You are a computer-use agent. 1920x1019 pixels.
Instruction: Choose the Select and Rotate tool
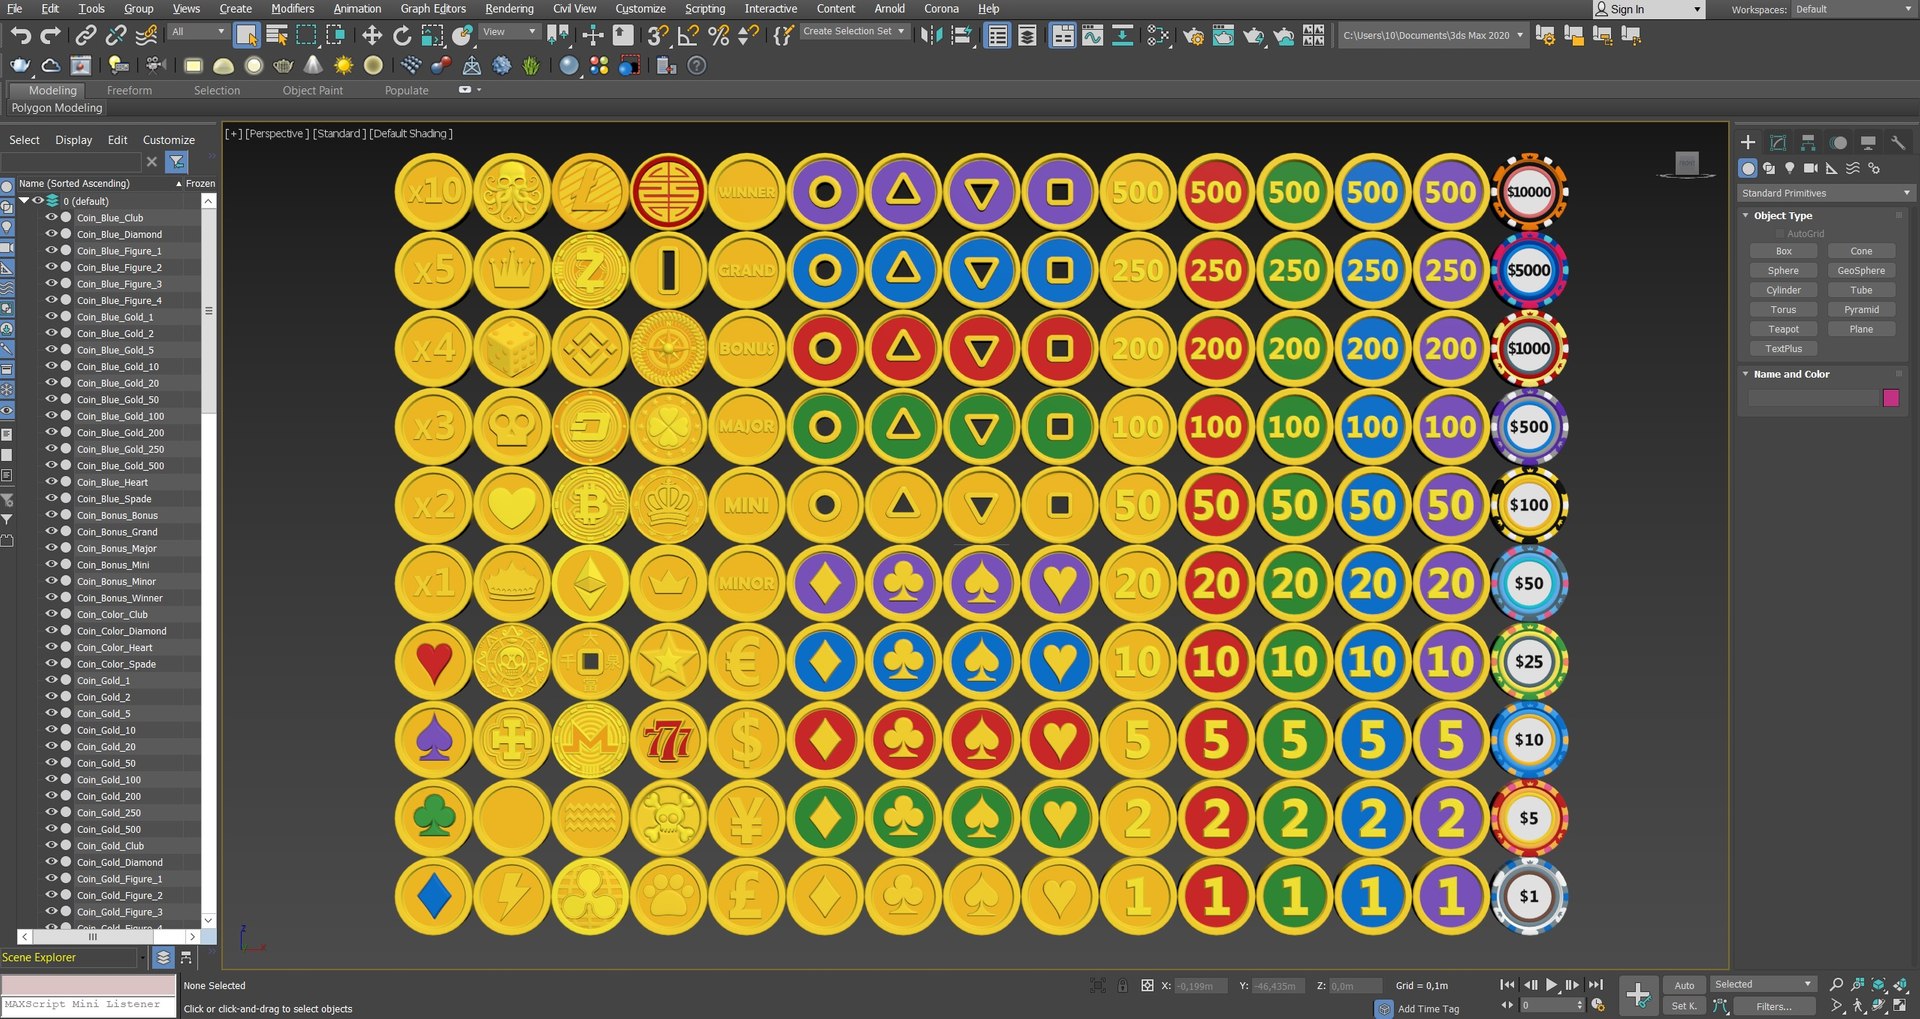coord(402,36)
